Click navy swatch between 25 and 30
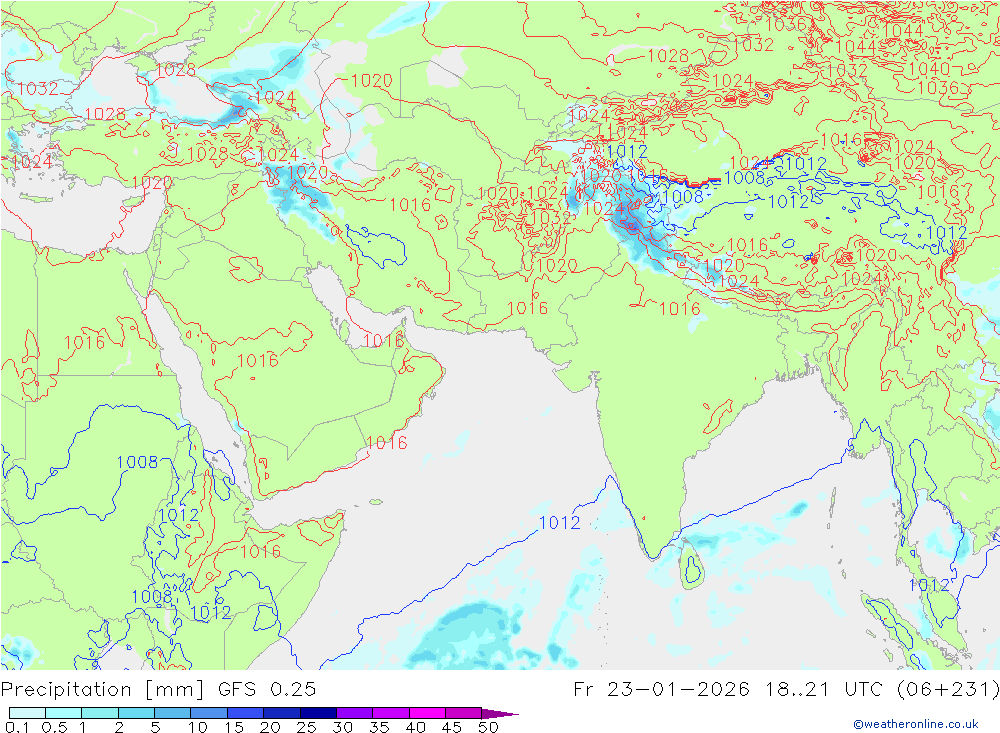 click(318, 713)
